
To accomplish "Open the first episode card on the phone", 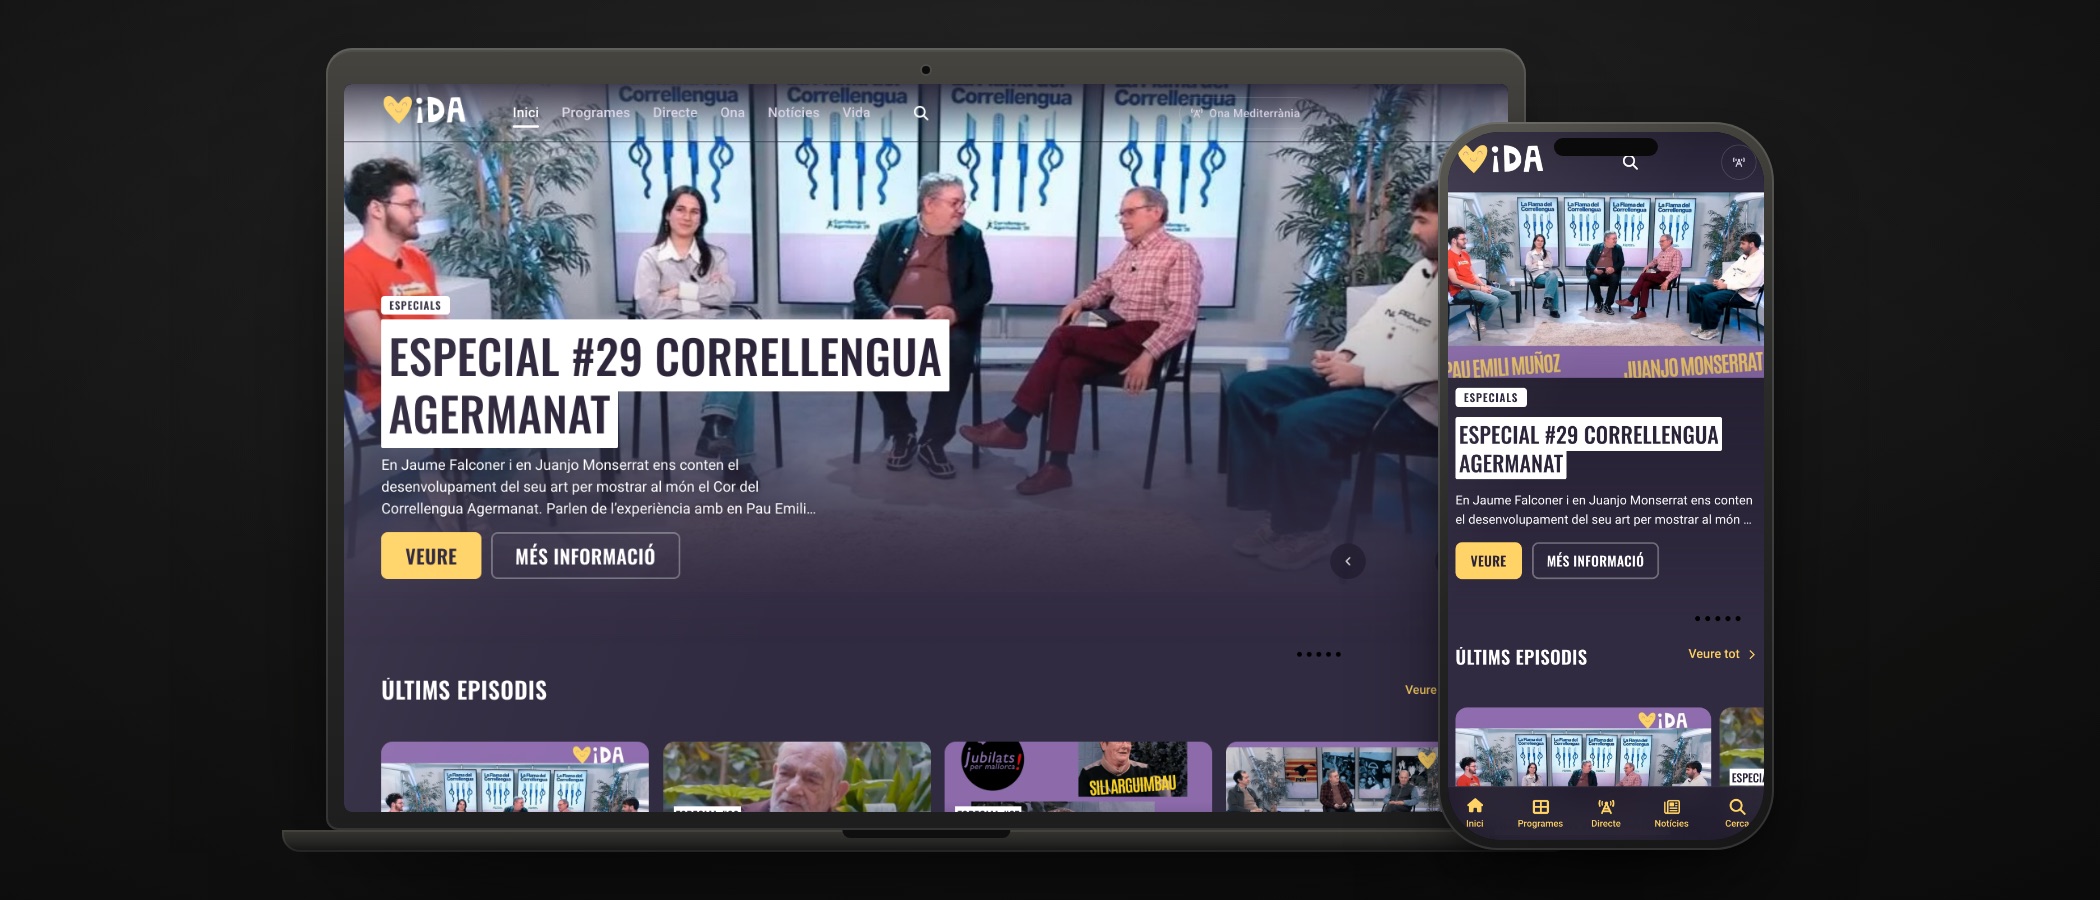I will [1583, 747].
